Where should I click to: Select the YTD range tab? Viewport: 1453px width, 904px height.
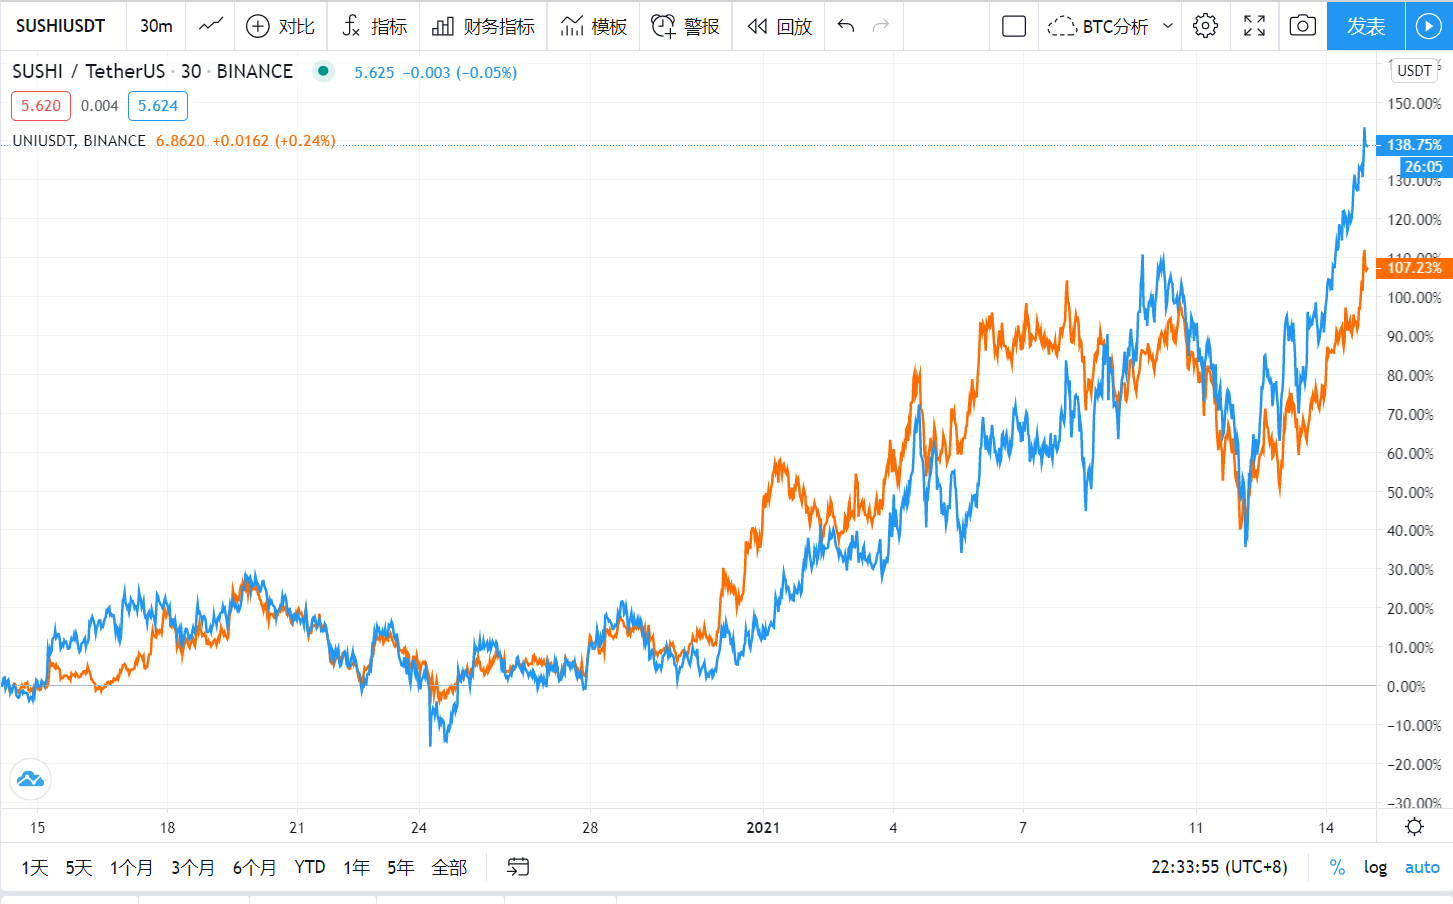310,867
